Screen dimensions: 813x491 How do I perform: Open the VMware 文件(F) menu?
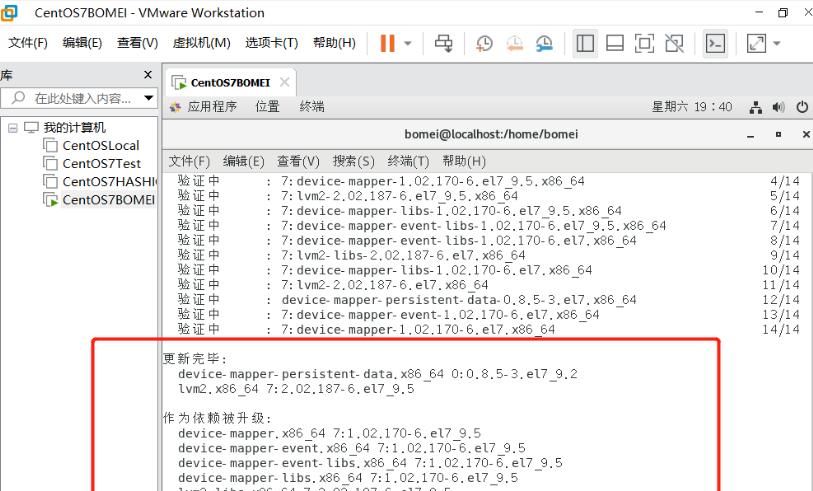(x=27, y=43)
